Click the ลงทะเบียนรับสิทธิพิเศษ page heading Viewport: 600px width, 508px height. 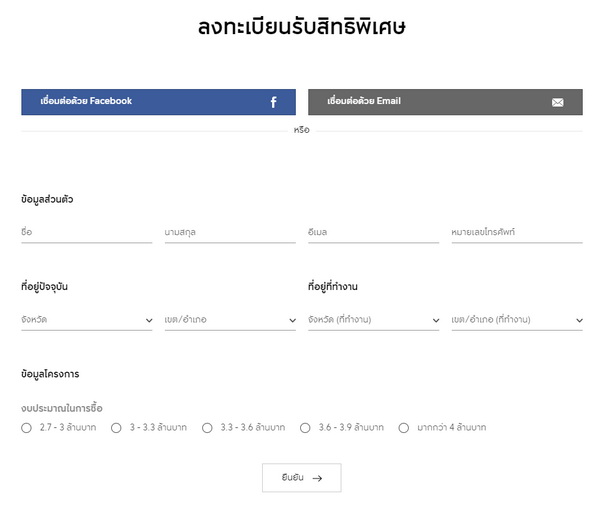[301, 28]
